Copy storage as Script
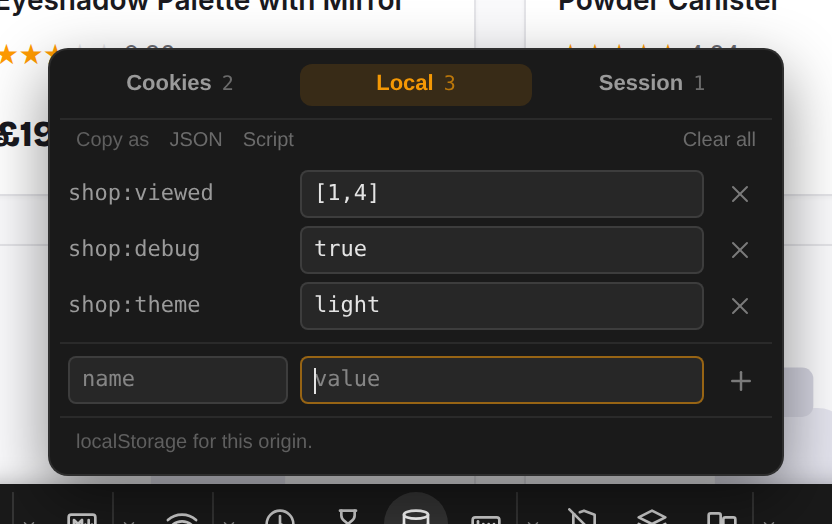Image resolution: width=832 pixels, height=524 pixels. pos(268,139)
